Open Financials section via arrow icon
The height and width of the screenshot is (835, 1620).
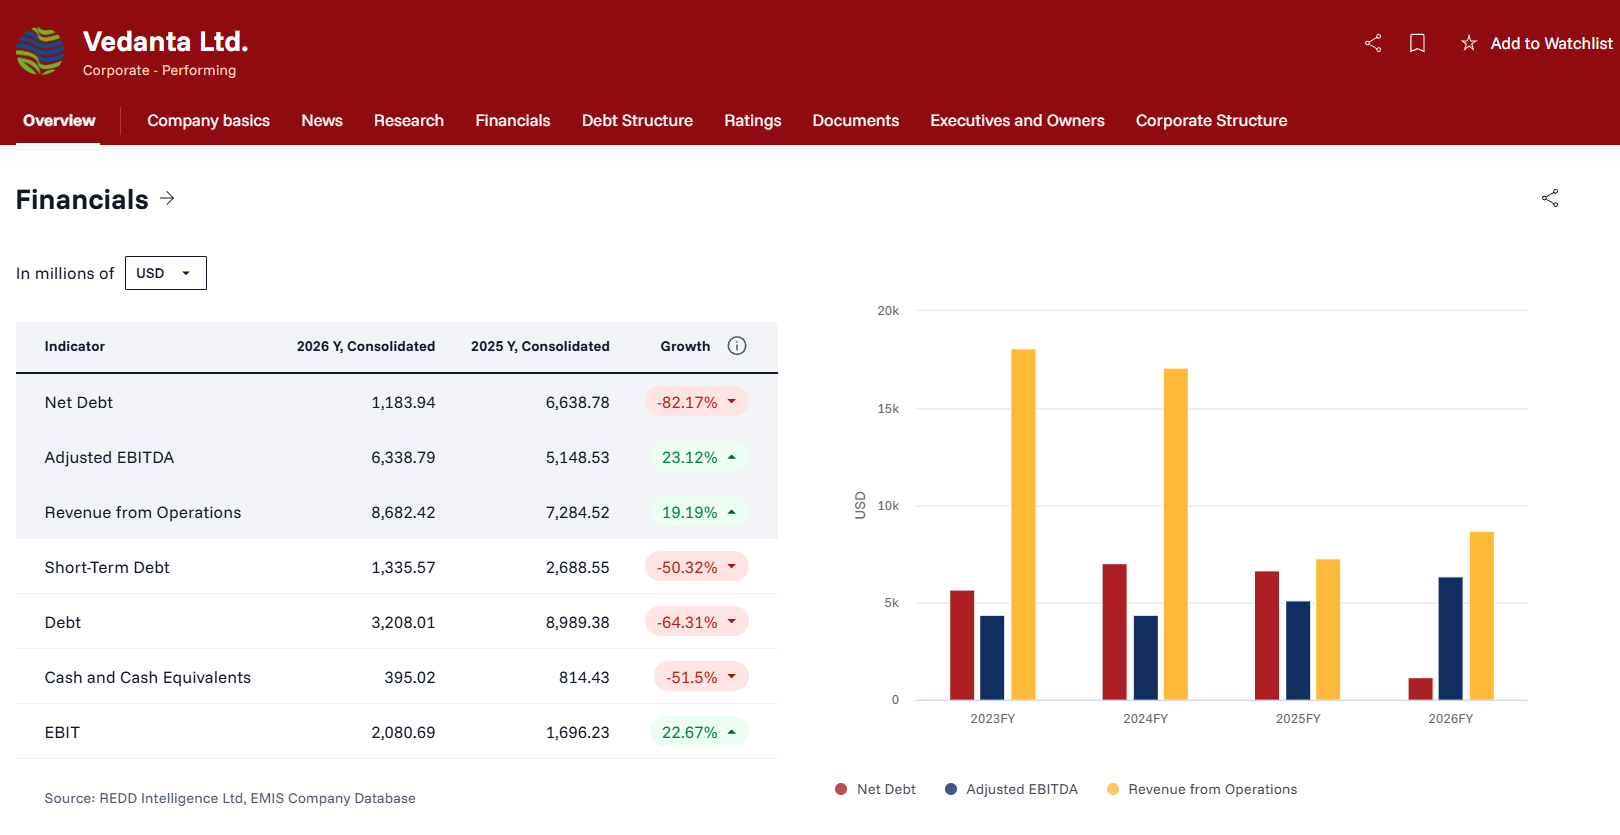[167, 198]
